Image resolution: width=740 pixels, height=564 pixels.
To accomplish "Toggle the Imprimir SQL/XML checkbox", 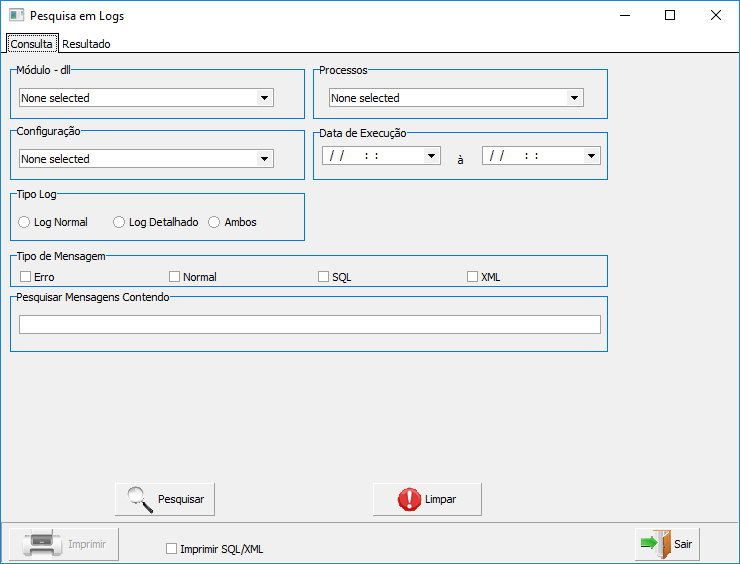I will point(171,548).
